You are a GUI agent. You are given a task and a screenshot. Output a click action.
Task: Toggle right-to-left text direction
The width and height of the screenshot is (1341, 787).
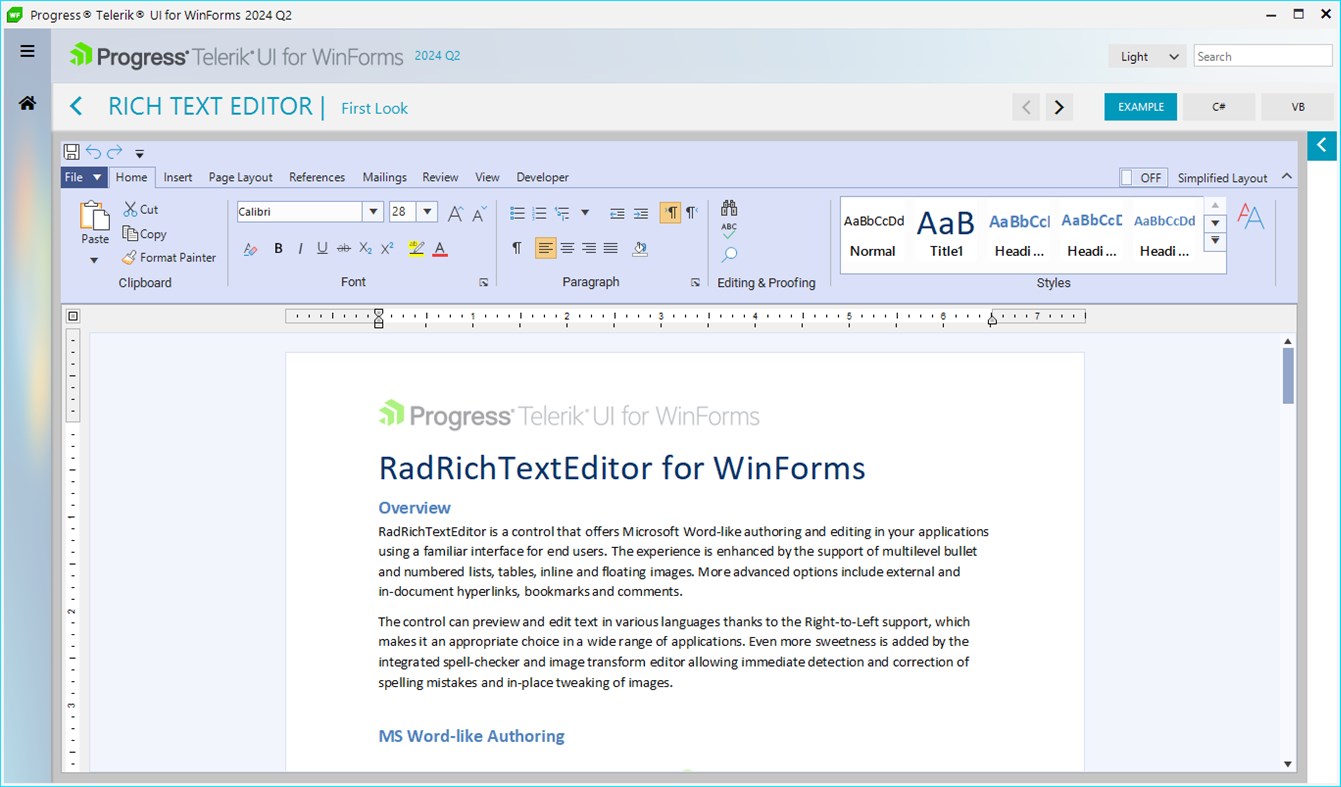(x=692, y=213)
